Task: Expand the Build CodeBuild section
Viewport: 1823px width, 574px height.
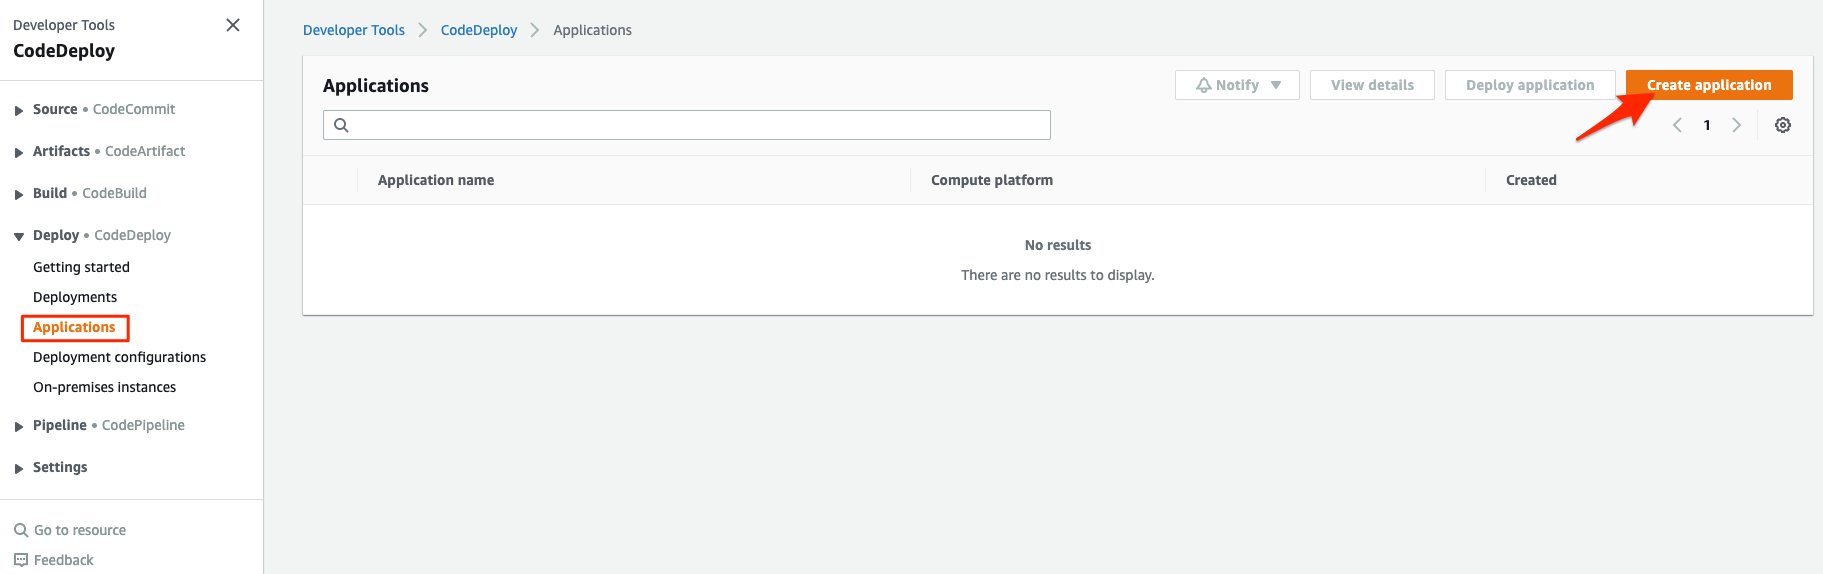Action: coord(19,194)
